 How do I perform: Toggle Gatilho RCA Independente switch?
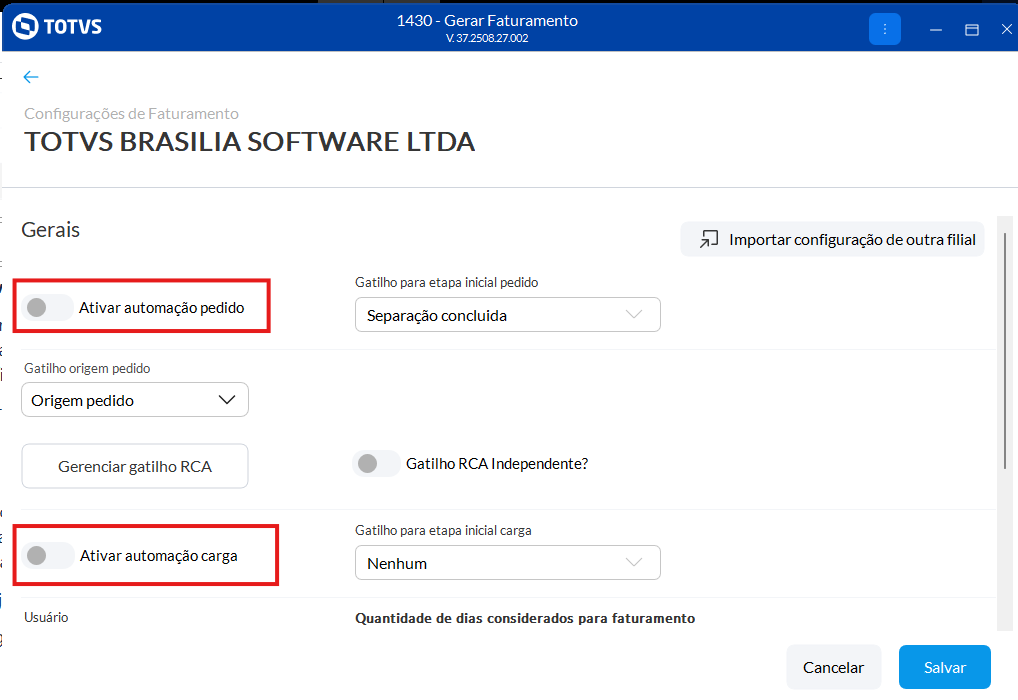pos(377,464)
